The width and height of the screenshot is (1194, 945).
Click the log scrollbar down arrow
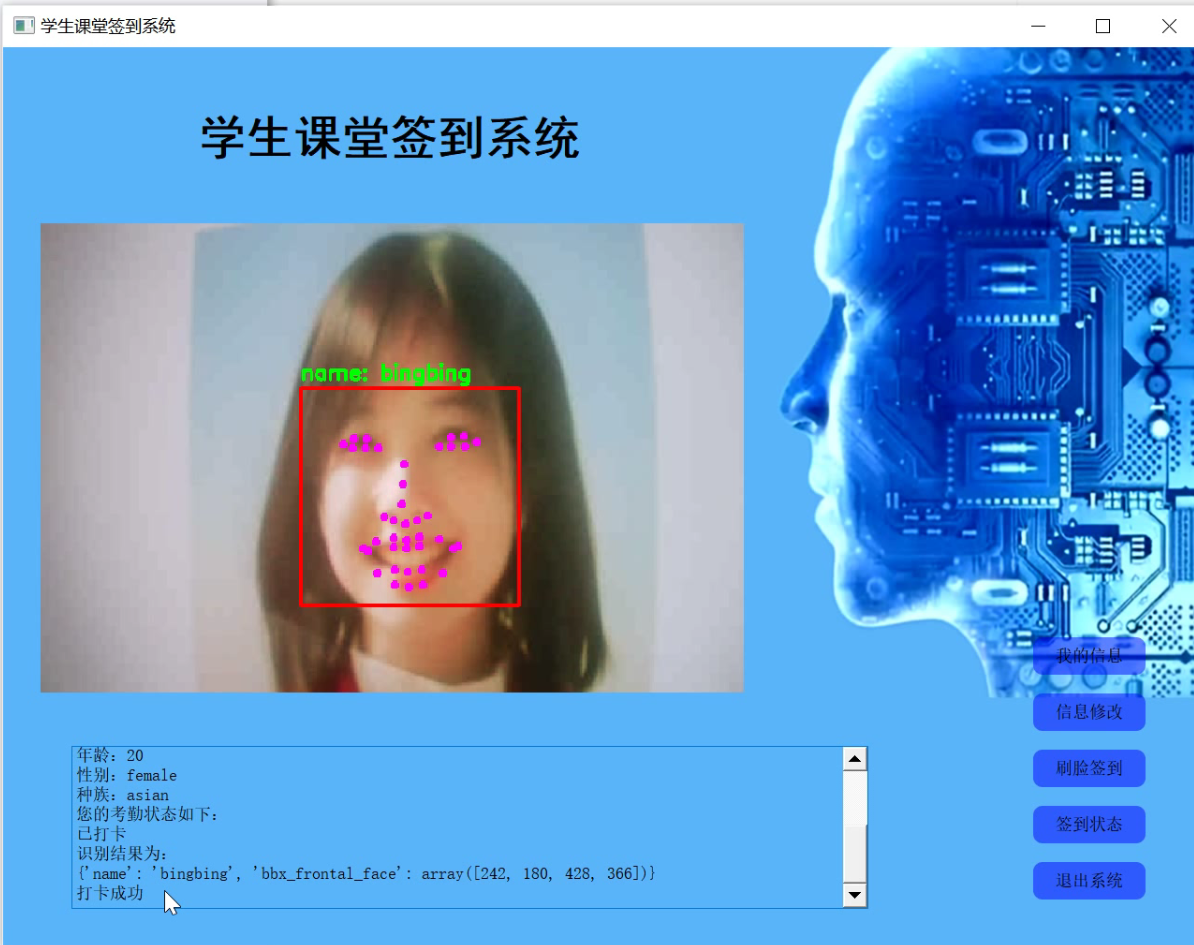(x=854, y=895)
